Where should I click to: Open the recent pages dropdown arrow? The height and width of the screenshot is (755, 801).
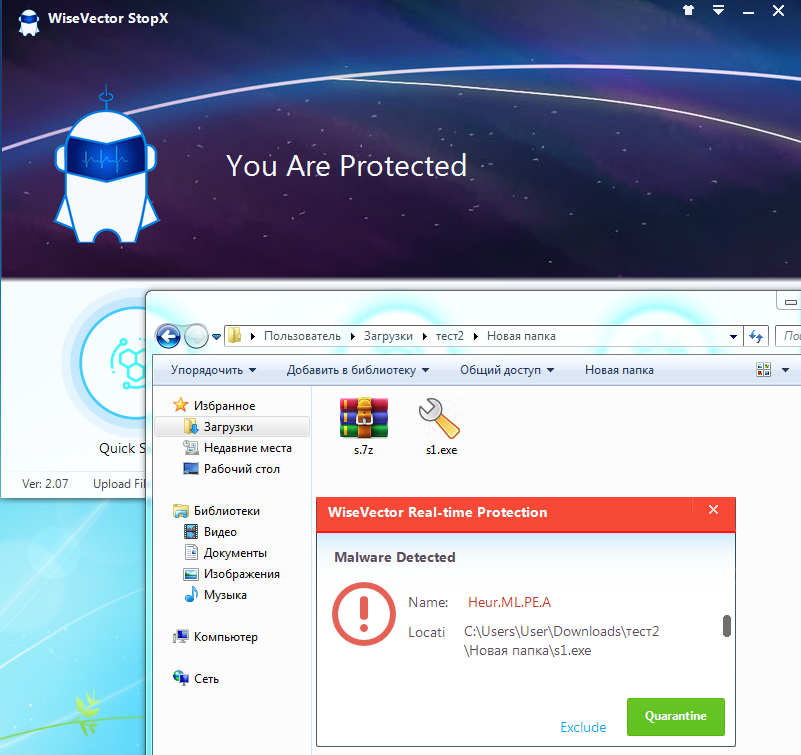tap(217, 337)
